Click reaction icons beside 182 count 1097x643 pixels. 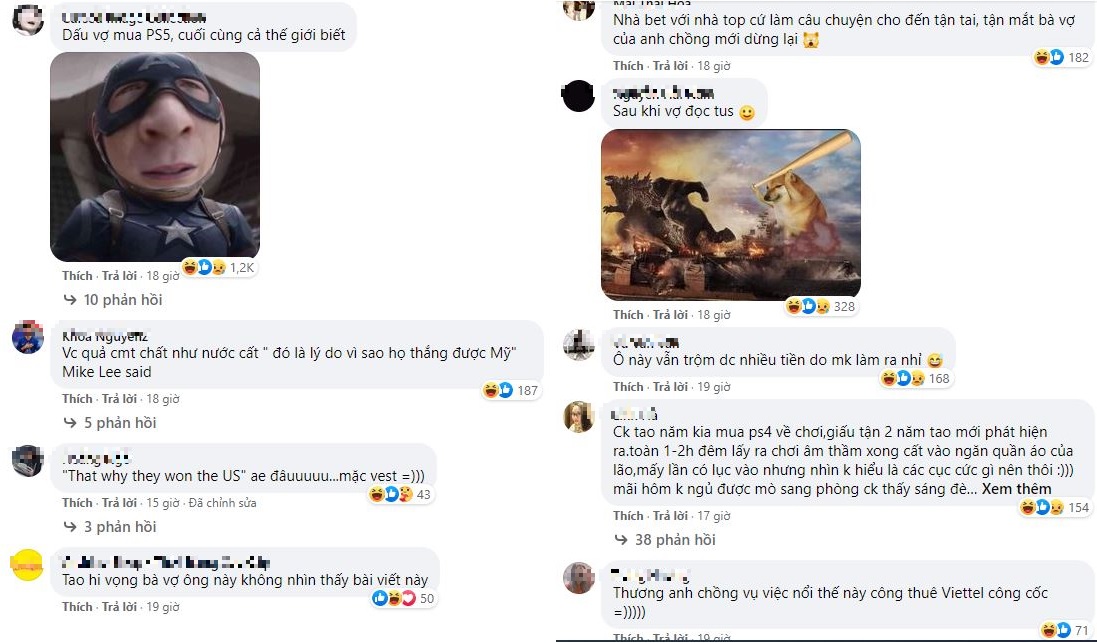(1049, 57)
